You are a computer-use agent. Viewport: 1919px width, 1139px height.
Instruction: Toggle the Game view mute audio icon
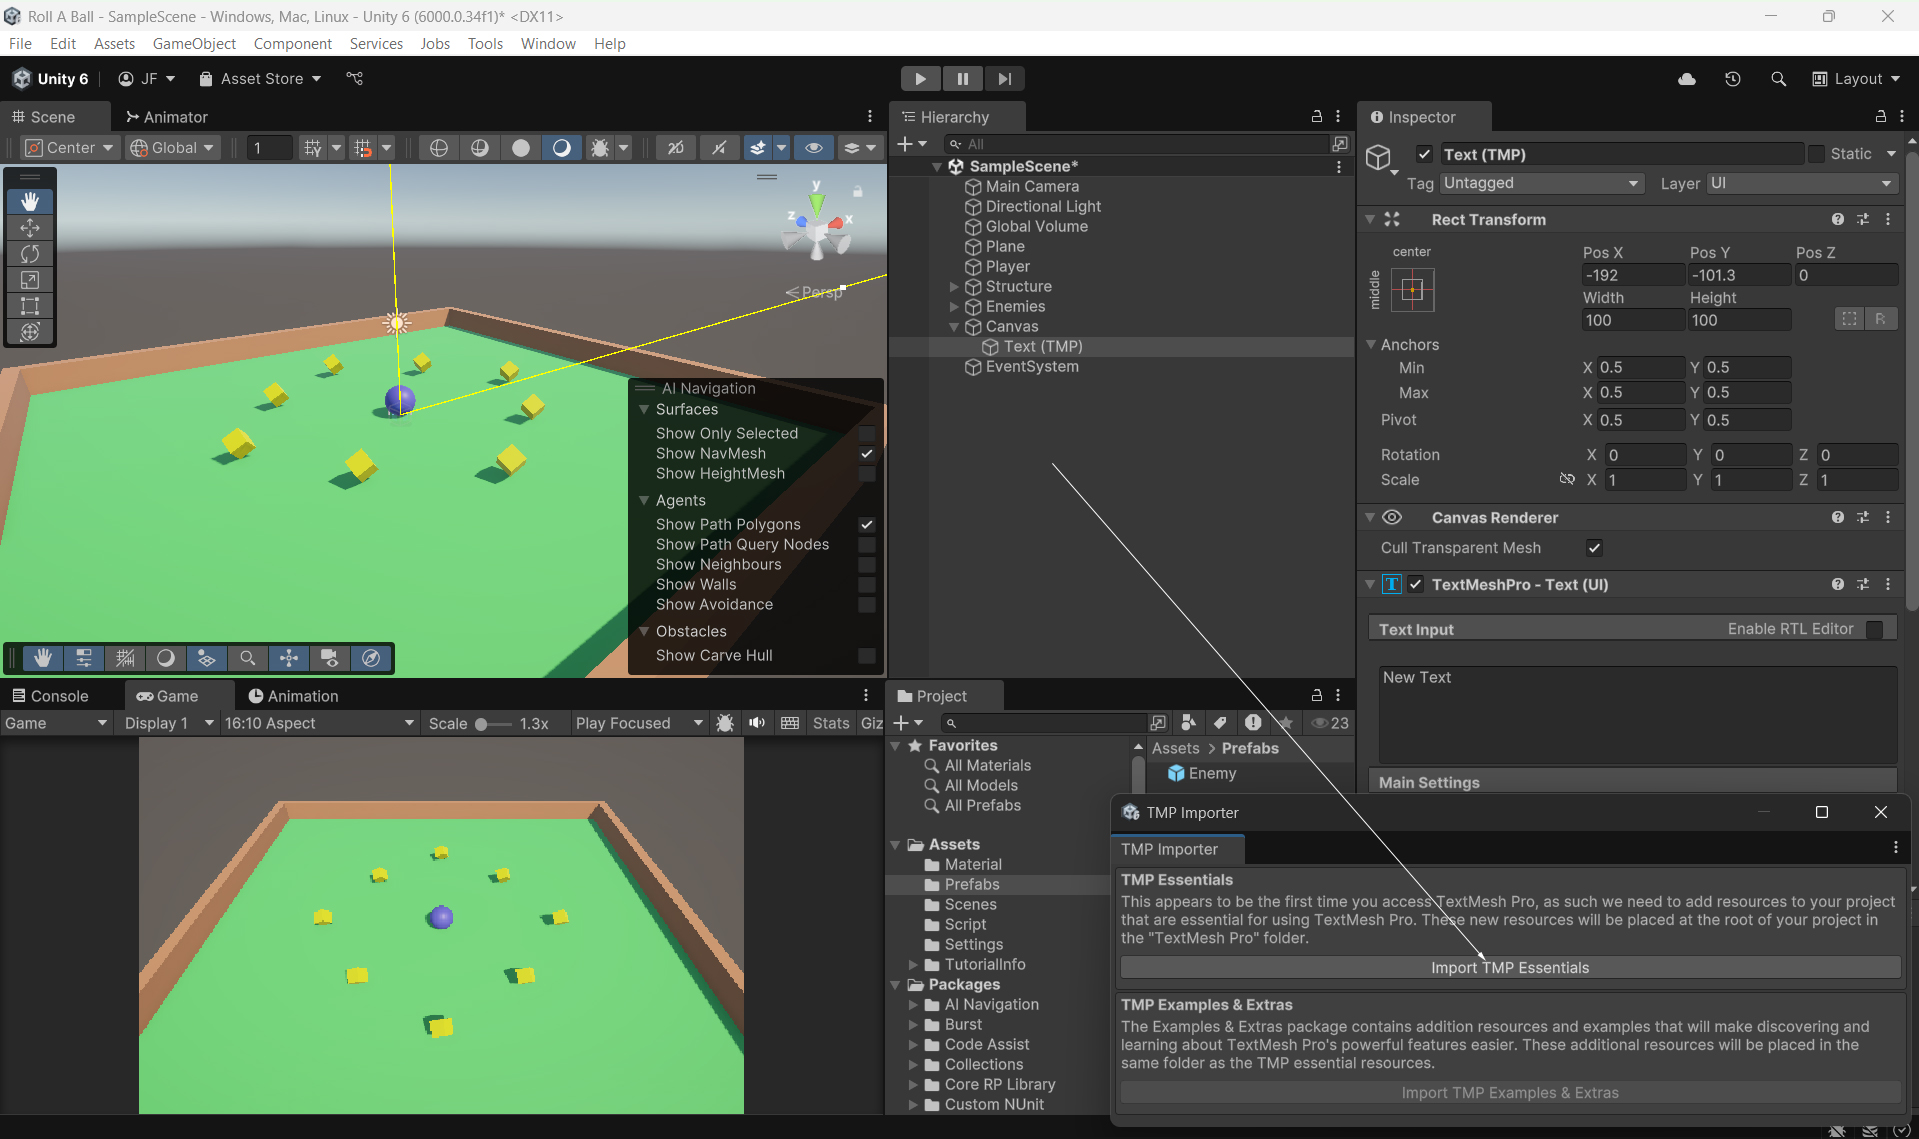click(757, 723)
